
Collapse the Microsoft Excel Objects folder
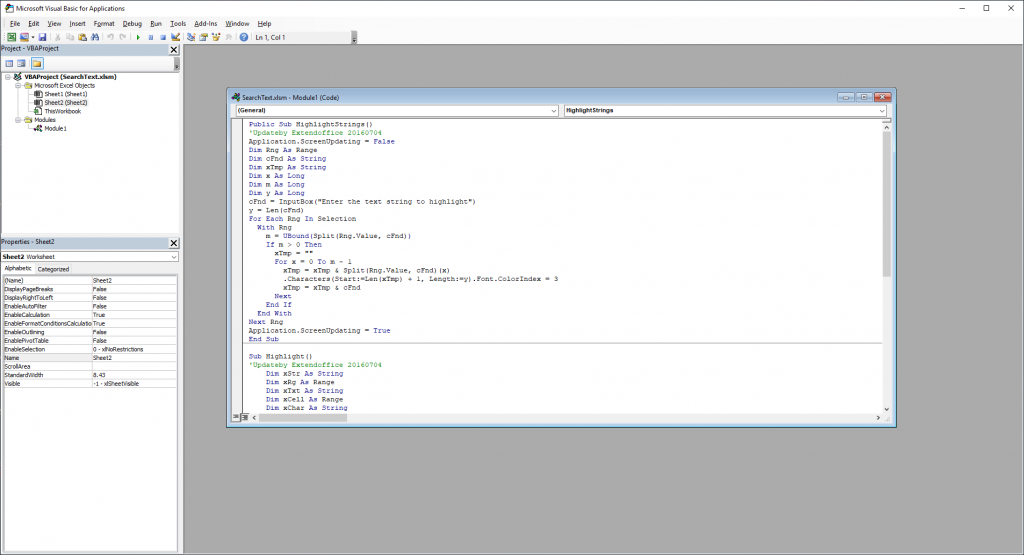18,85
